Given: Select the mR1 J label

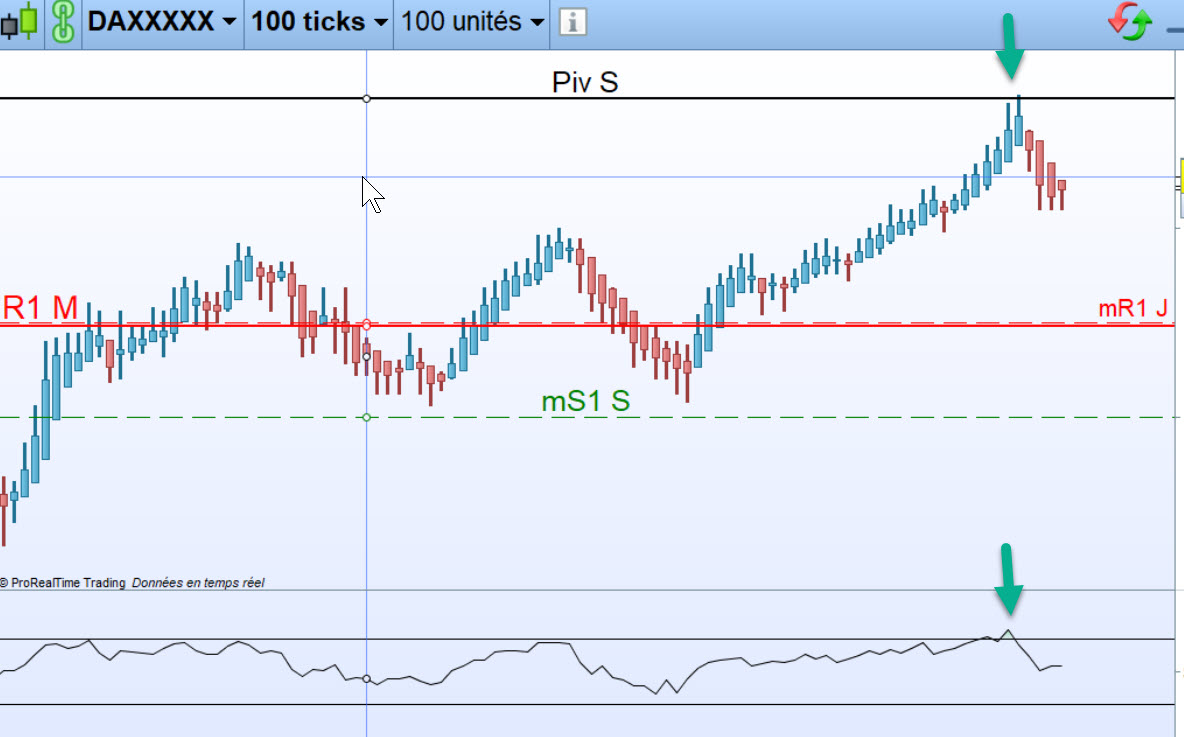Looking at the screenshot, I should [1133, 308].
